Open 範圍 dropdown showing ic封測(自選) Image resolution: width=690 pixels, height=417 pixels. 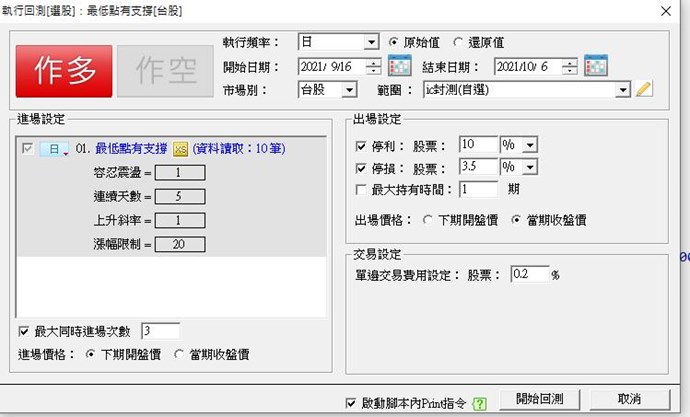[623, 90]
